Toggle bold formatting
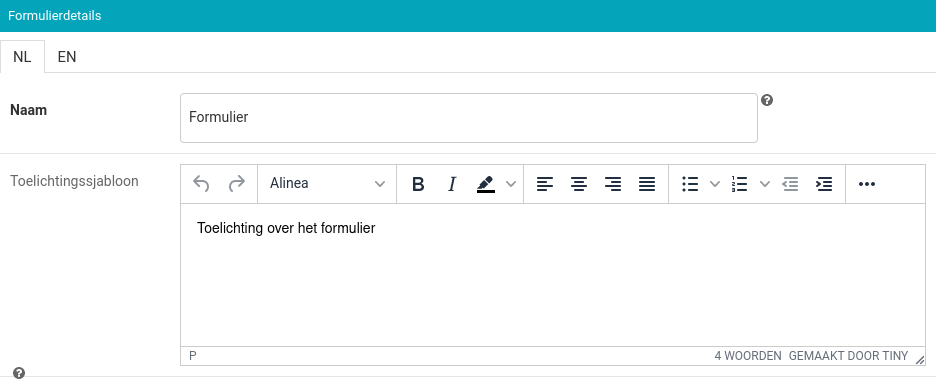Viewport: 936px width, 381px height. pos(418,184)
